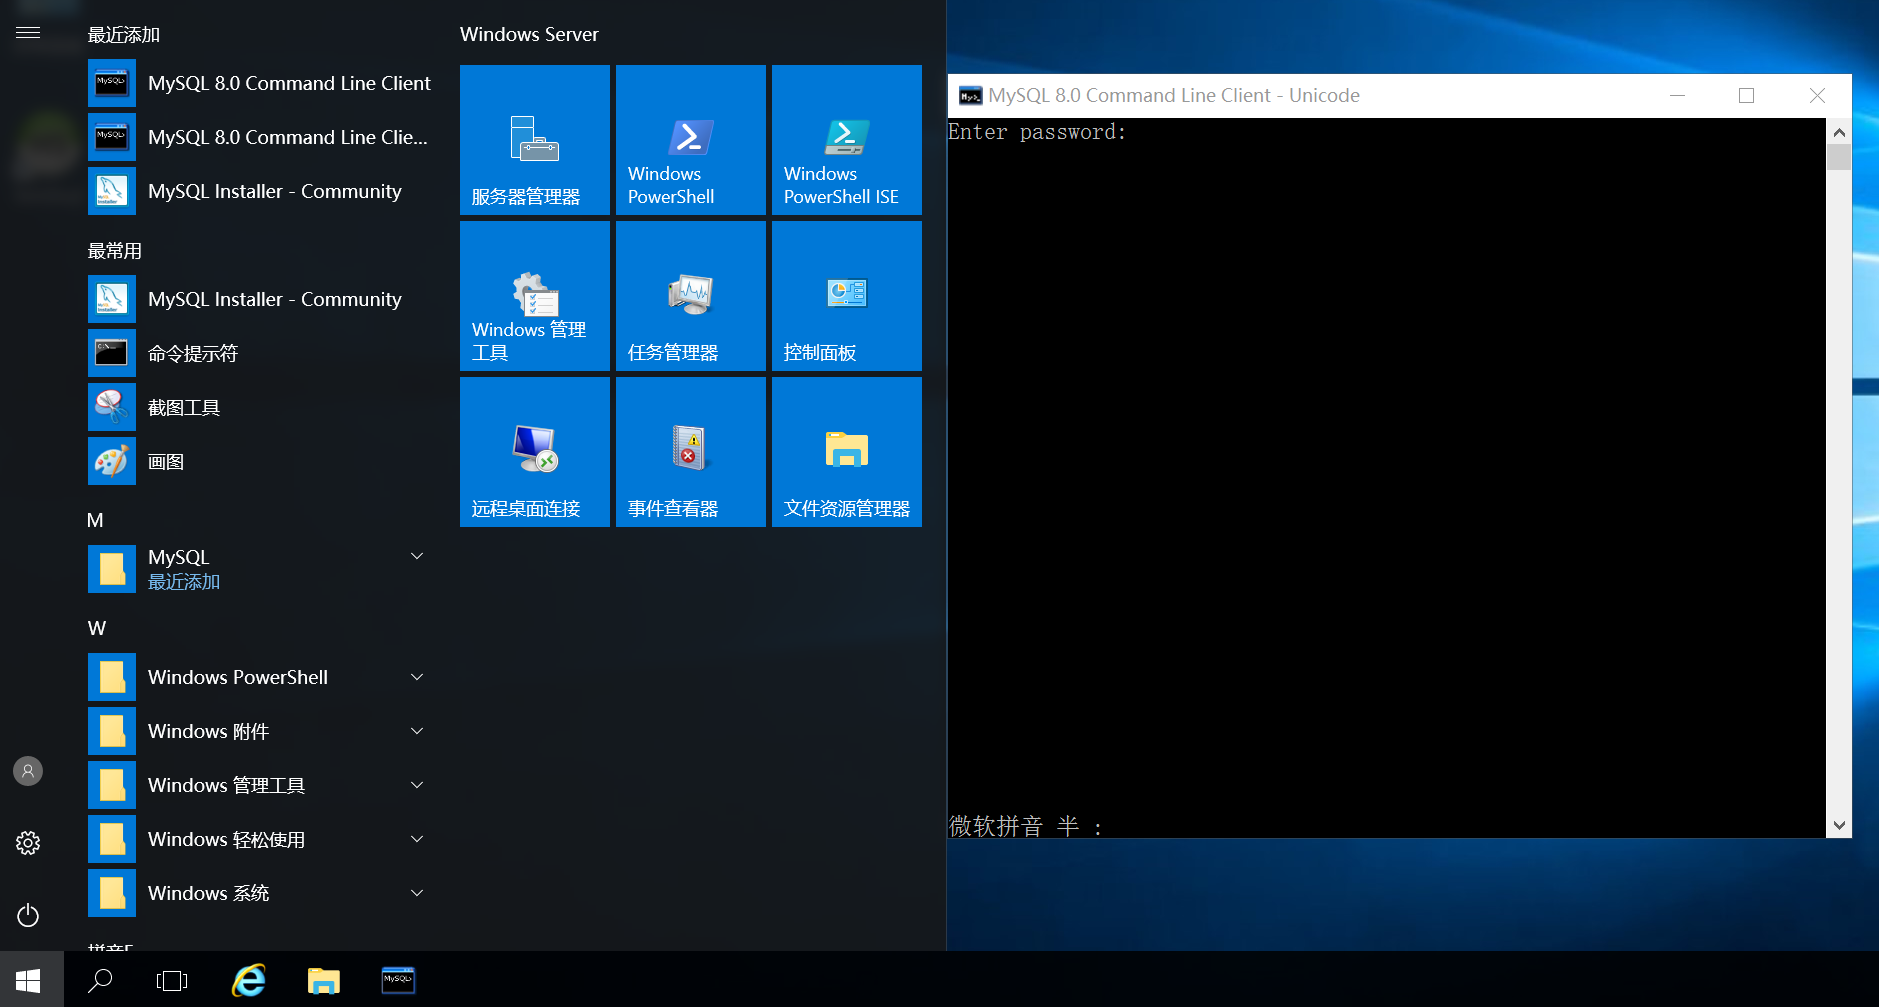The width and height of the screenshot is (1879, 1007).
Task: Click the 微软拼音 IME status line in console
Action: point(1025,826)
